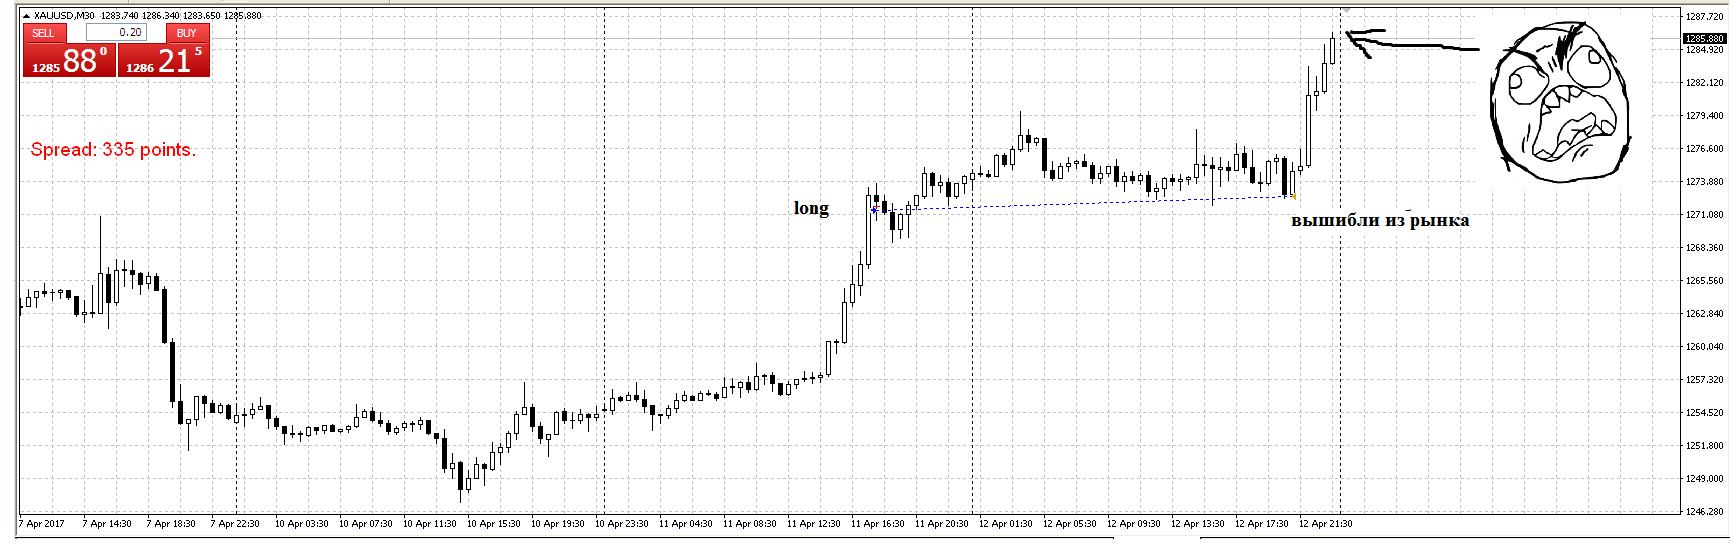Screen dimensions: 1734x547
Task: Click the 1273.880 price scale label
Action: pos(1704,182)
